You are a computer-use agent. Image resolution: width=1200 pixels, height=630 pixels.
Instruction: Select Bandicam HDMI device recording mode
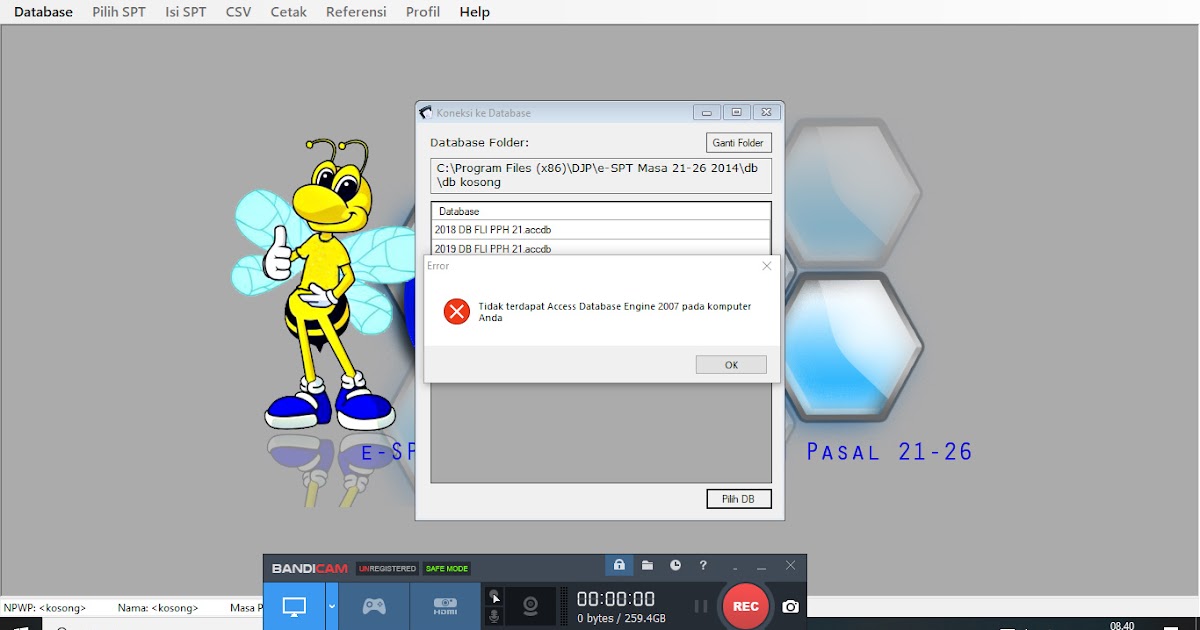pos(445,606)
